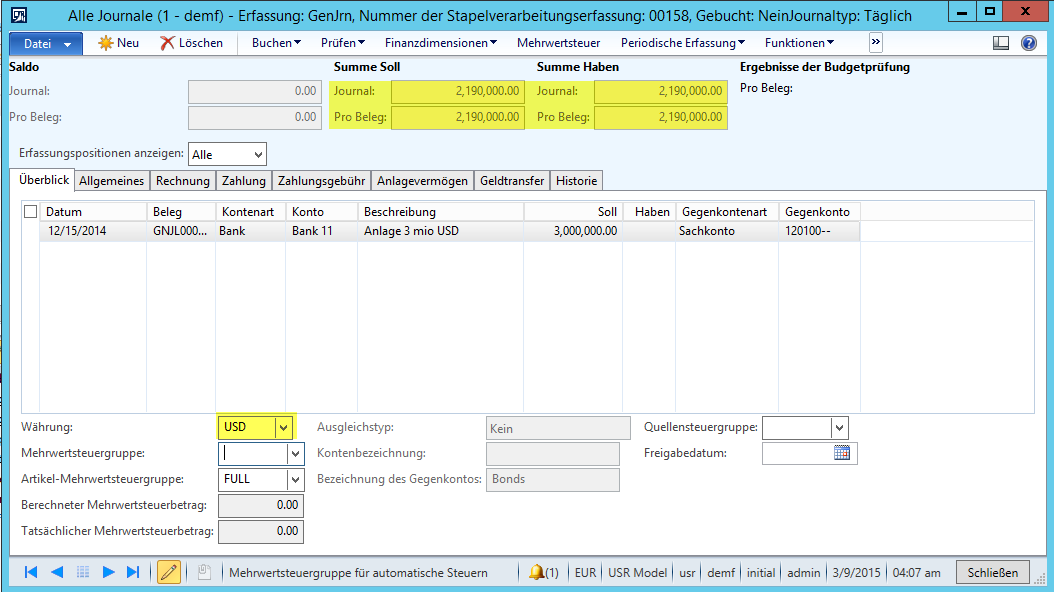1054x592 pixels.
Task: Open the Quellensteuergruppe dropdown
Action: [x=840, y=427]
